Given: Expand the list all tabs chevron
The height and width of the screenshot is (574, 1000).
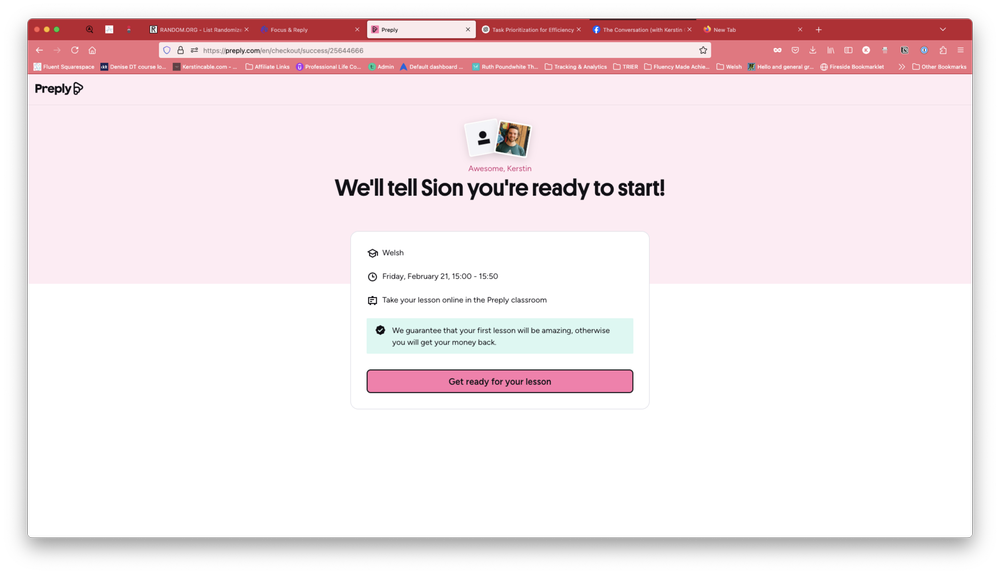Looking at the screenshot, I should (x=943, y=29).
